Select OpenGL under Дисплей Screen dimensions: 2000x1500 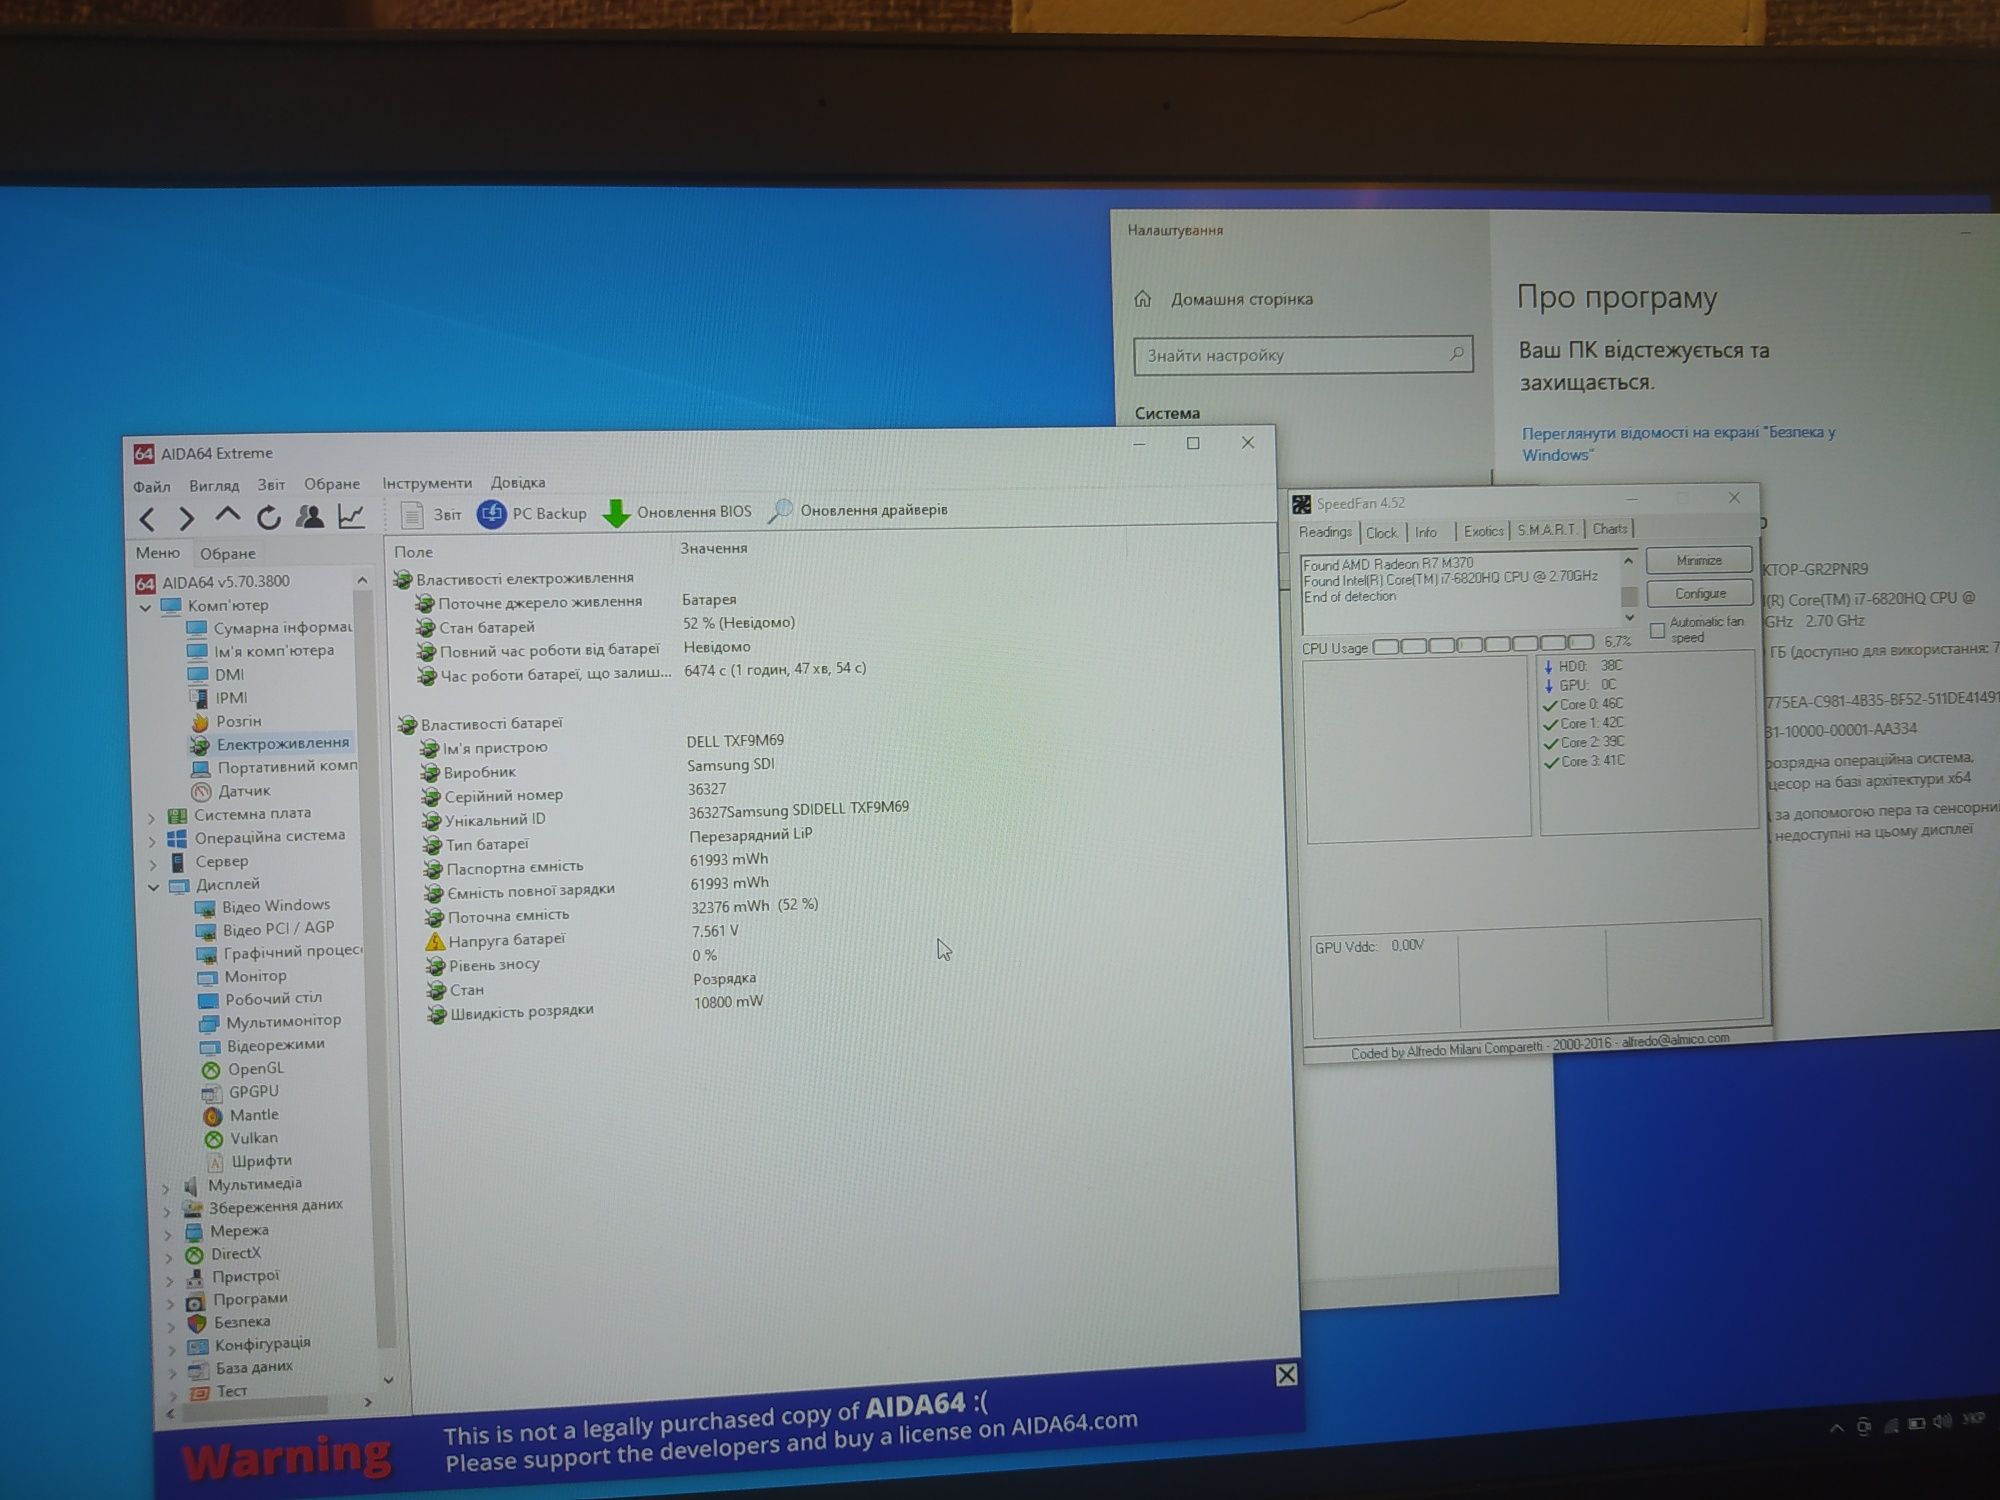245,1069
